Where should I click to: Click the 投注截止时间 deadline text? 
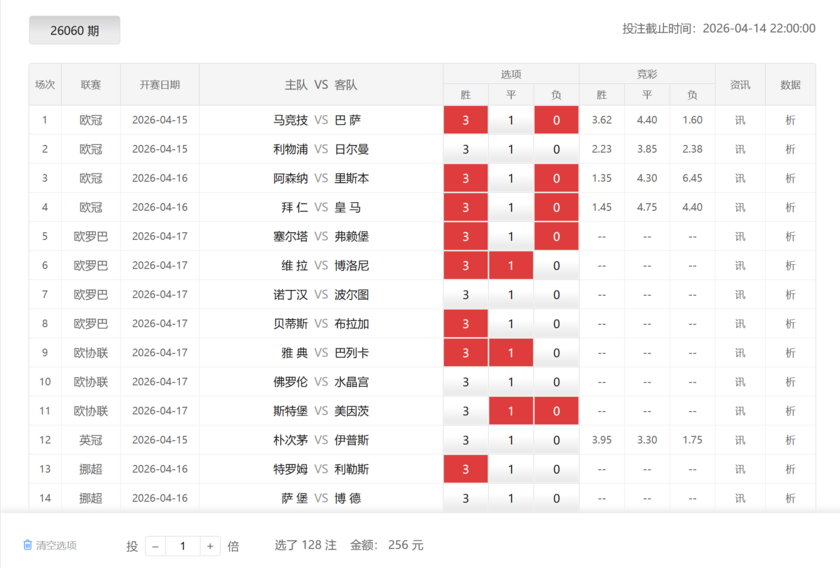(x=719, y=28)
